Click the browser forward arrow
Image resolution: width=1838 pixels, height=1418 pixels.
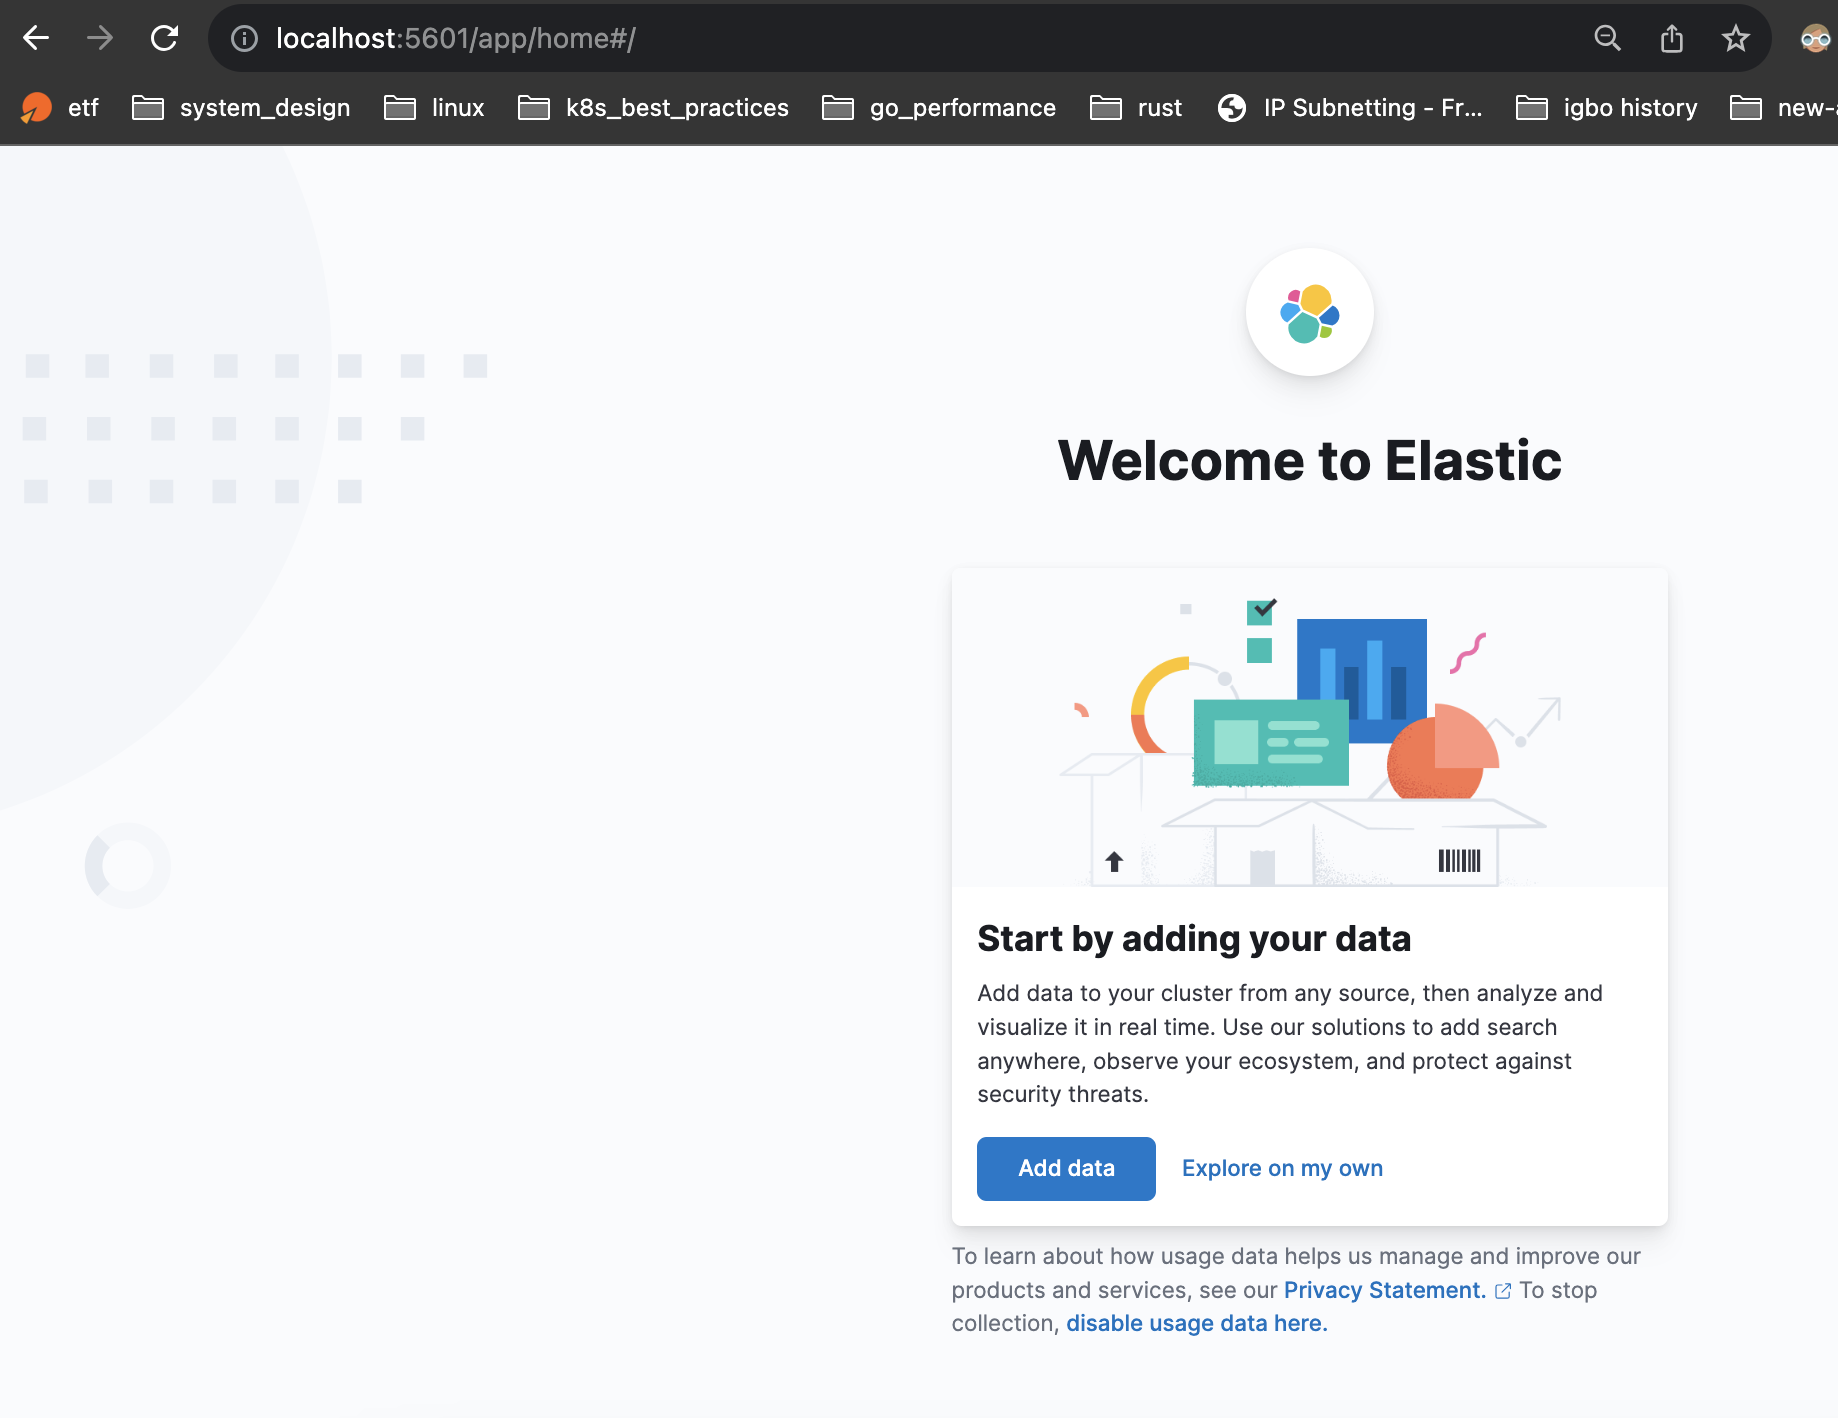100,38
